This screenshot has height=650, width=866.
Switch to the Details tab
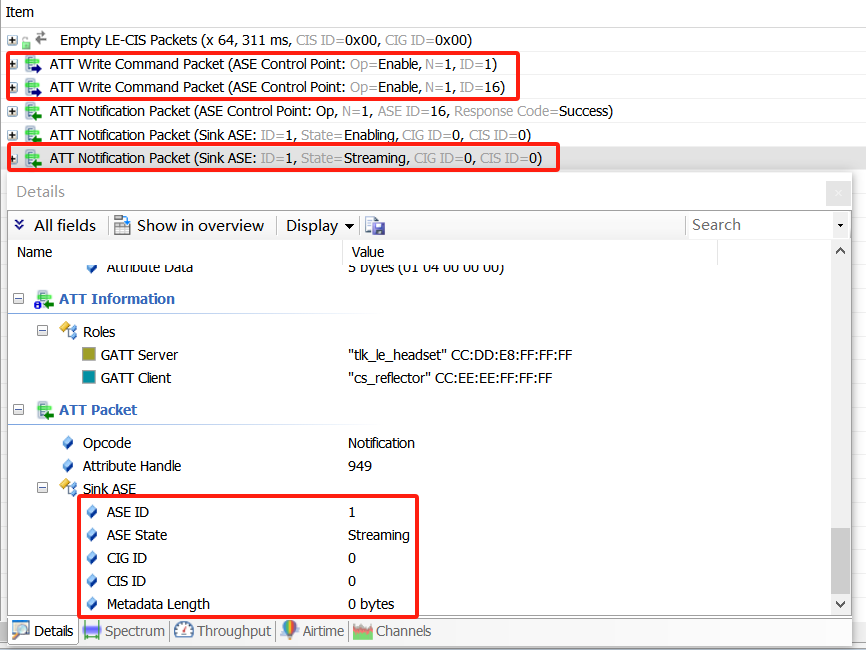click(x=43, y=631)
